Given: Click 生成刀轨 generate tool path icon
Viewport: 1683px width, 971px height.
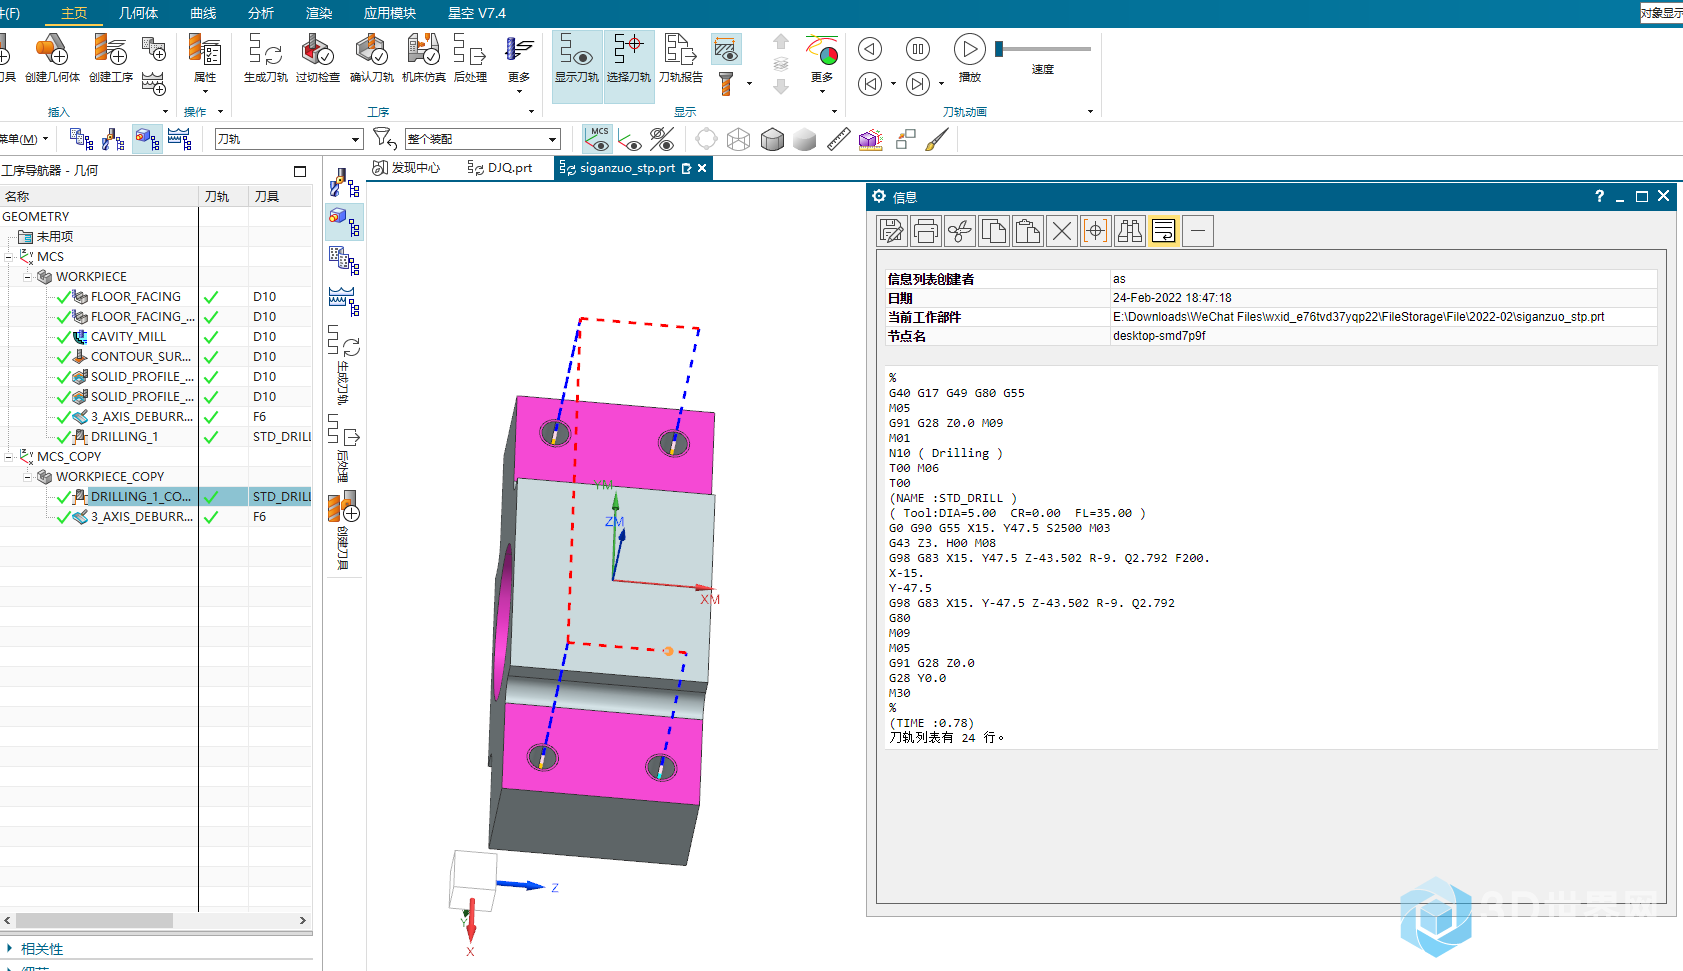Looking at the screenshot, I should click(x=265, y=58).
